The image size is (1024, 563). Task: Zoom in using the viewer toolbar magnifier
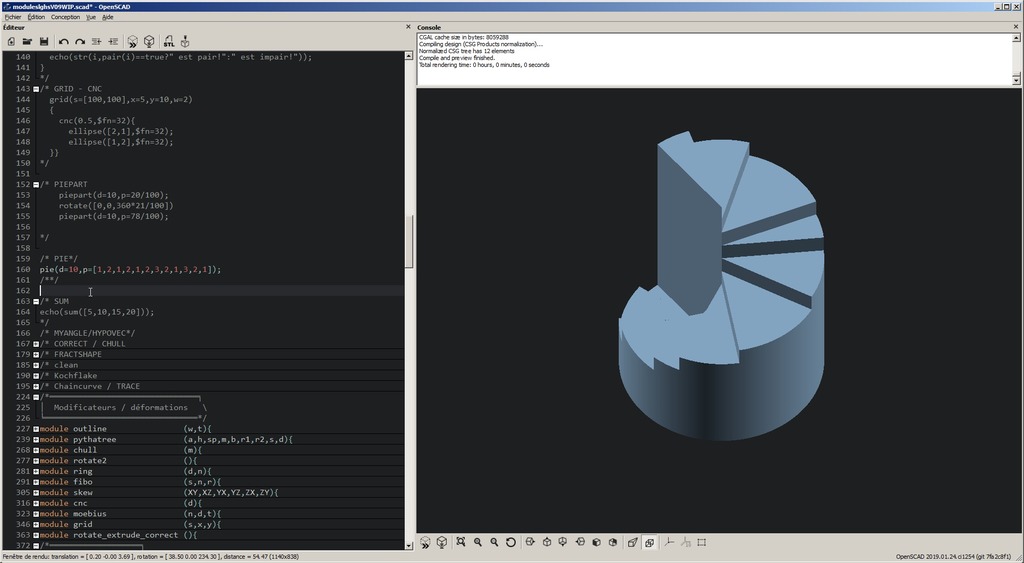478,542
